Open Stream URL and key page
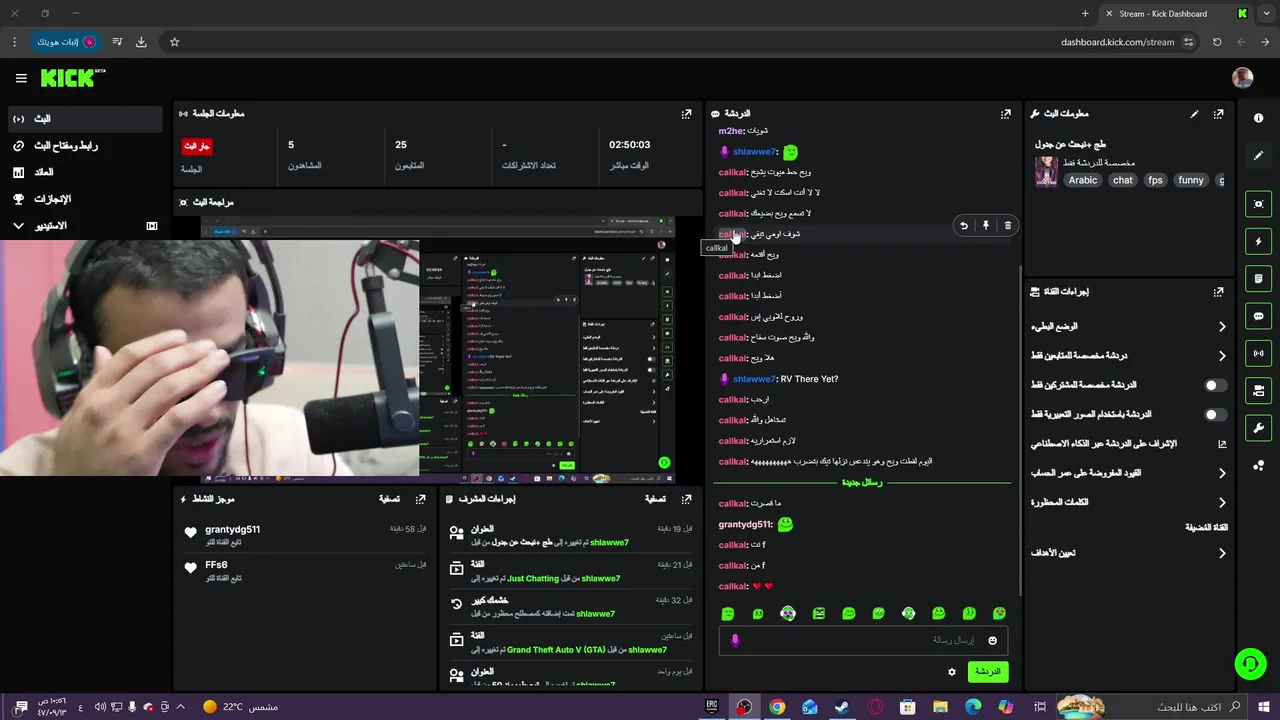The width and height of the screenshot is (1280, 720). tap(84, 146)
